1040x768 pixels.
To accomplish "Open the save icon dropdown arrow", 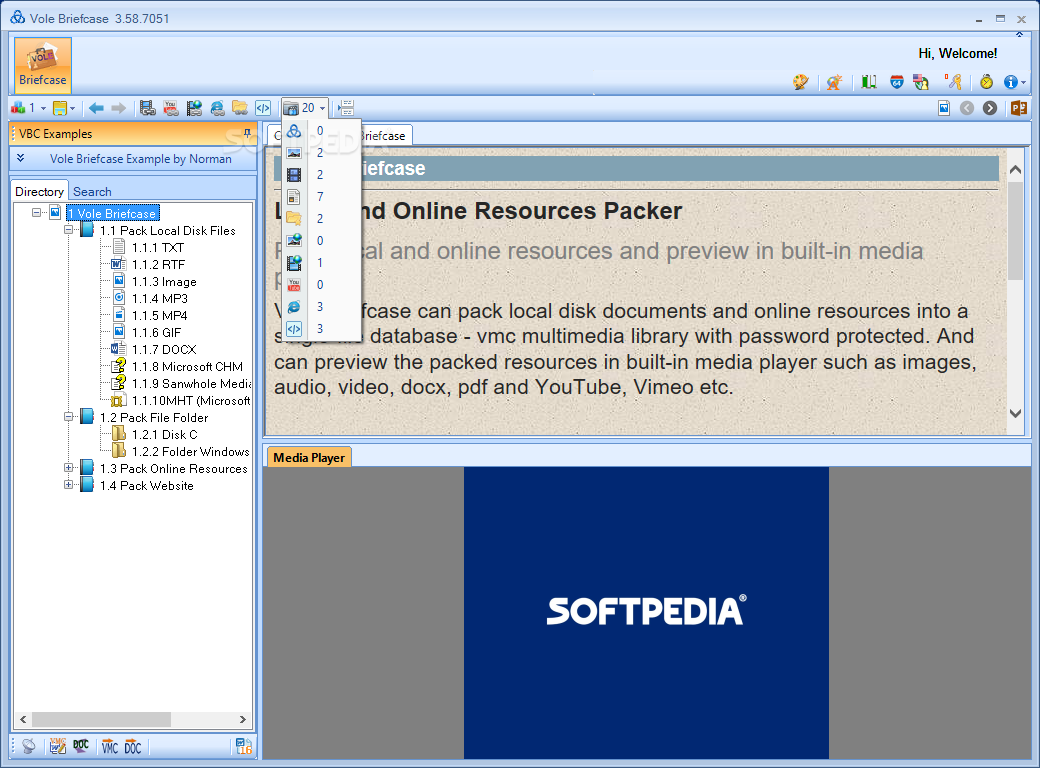I will (72, 108).
